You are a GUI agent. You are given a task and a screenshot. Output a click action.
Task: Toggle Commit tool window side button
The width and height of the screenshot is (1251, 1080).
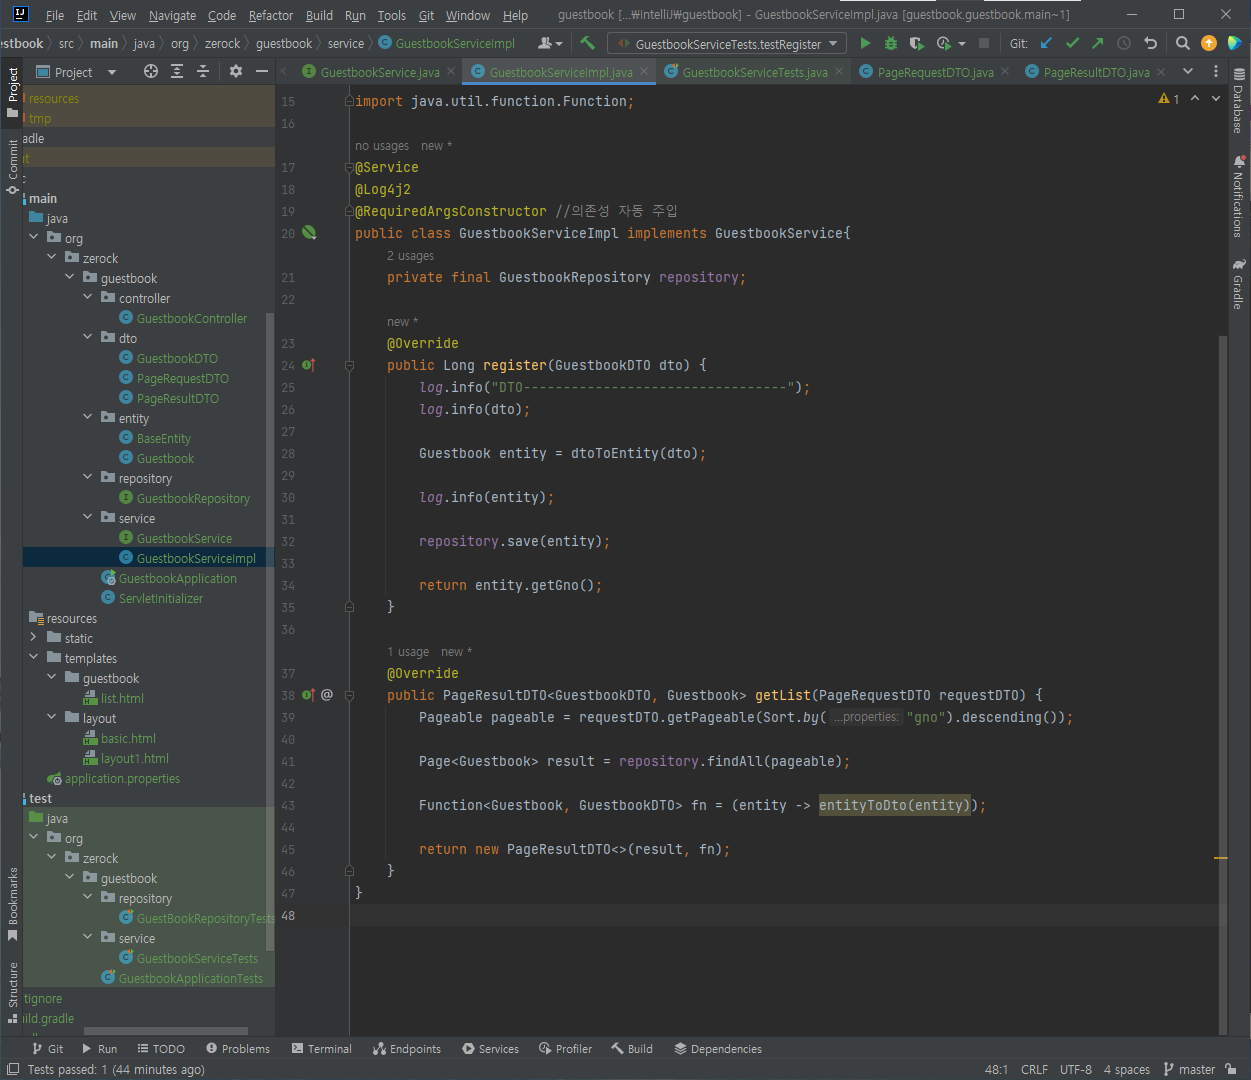(13, 167)
